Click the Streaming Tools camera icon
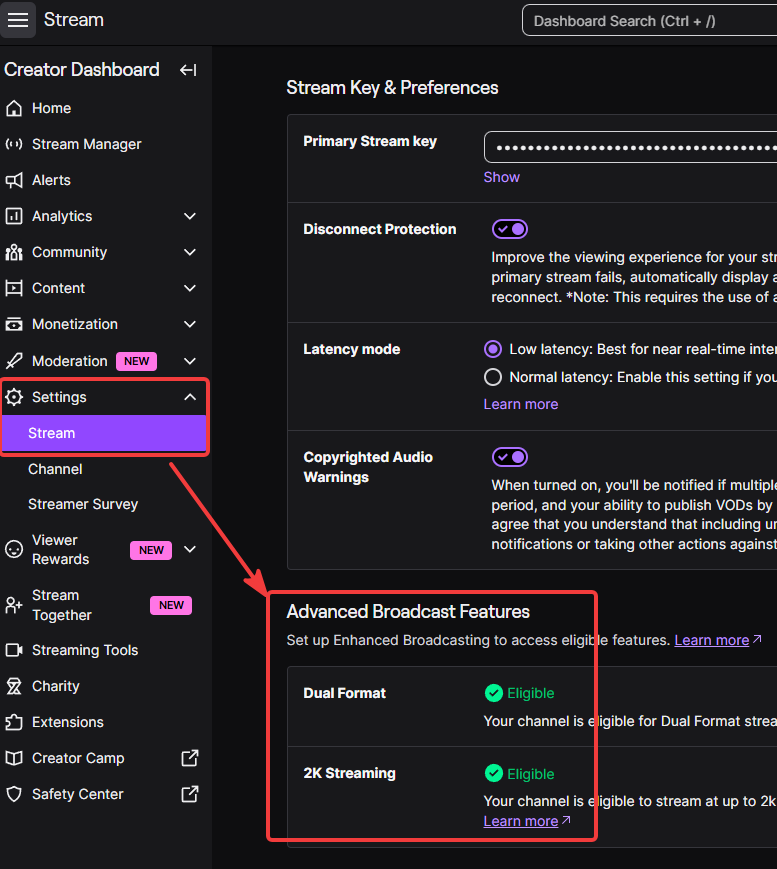The image size is (777, 869). 14,650
